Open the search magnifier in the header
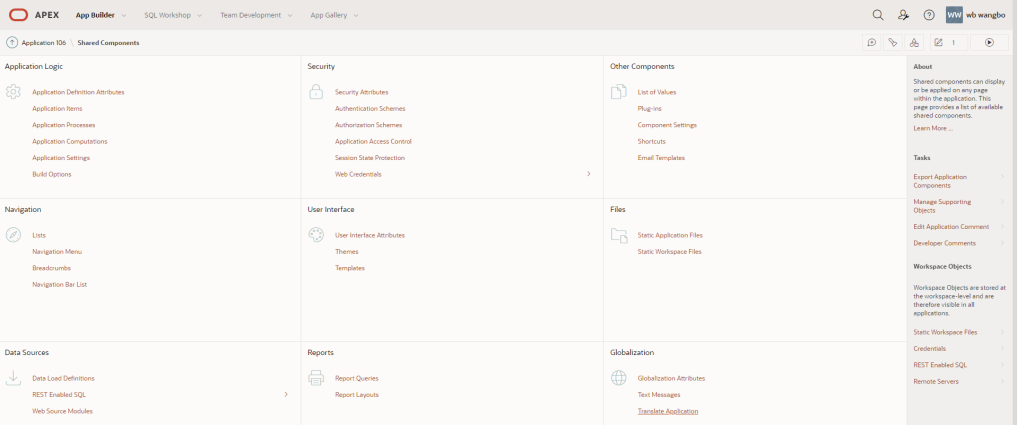This screenshot has height=425, width=1017. pos(878,15)
